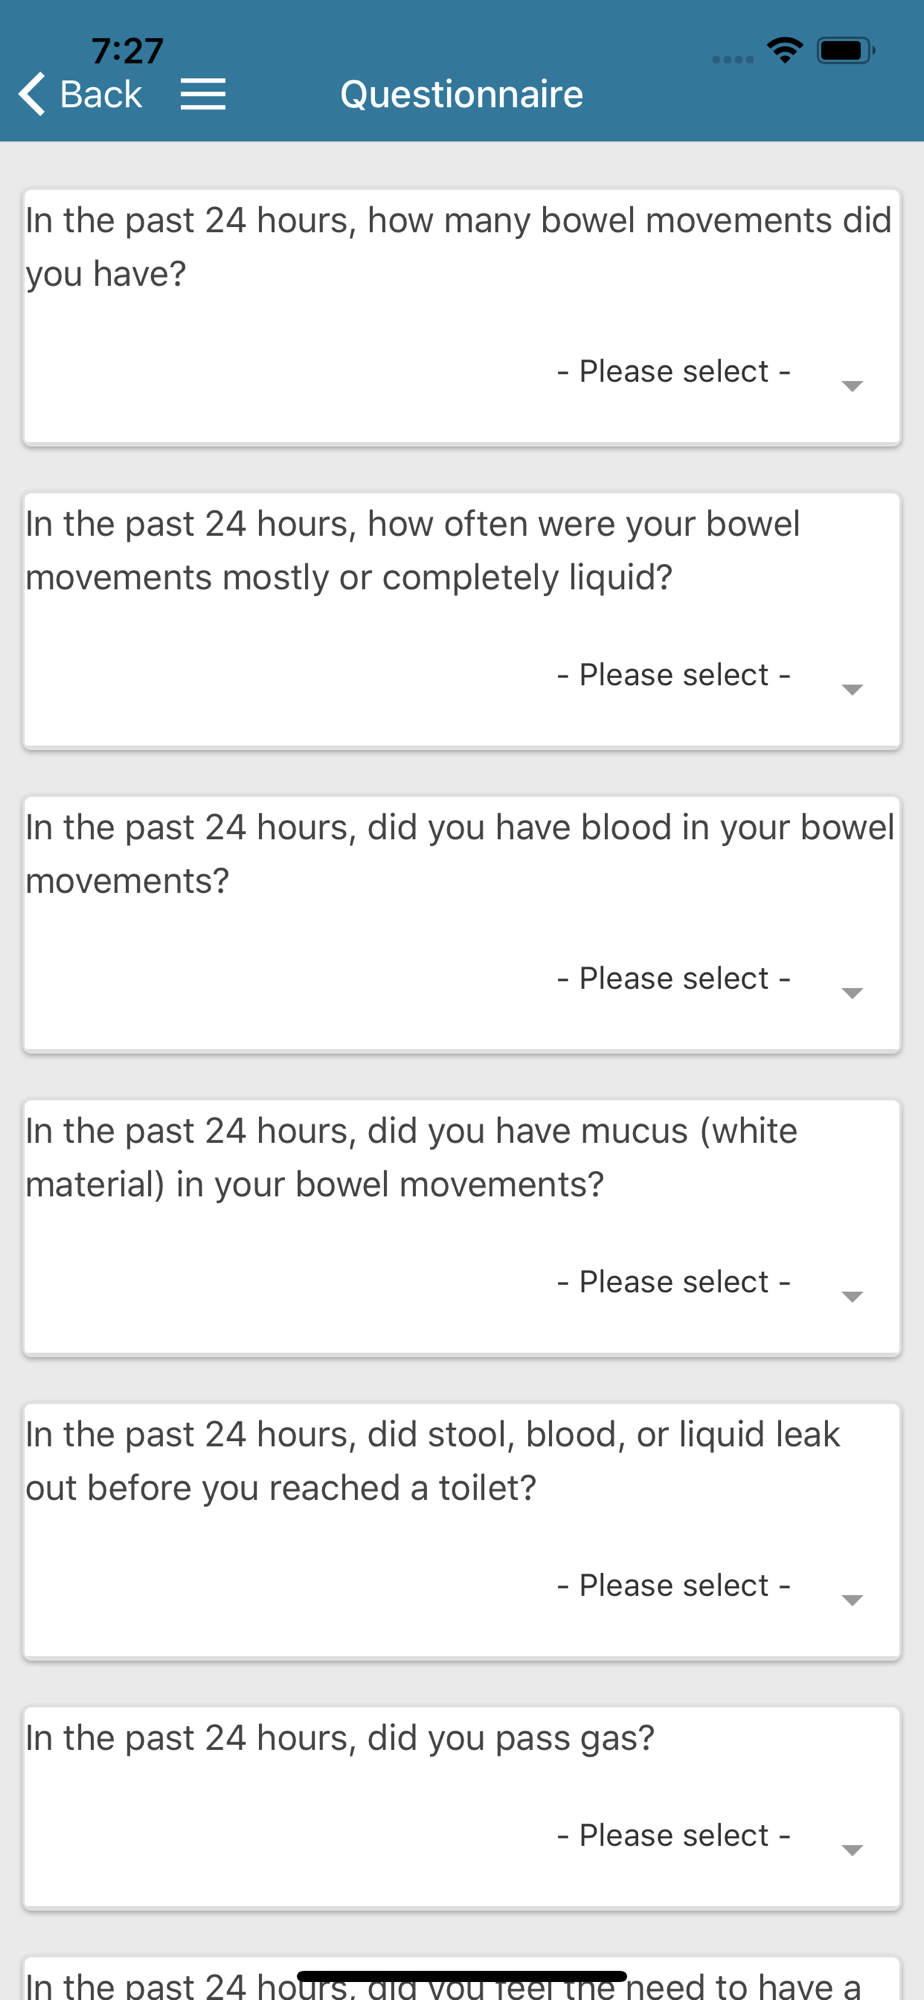Tap the 7:27 clock in status bar
The image size is (924, 2000).
point(127,51)
